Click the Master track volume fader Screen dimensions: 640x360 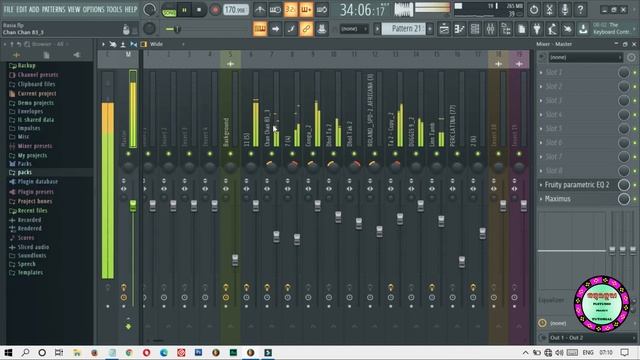point(133,206)
